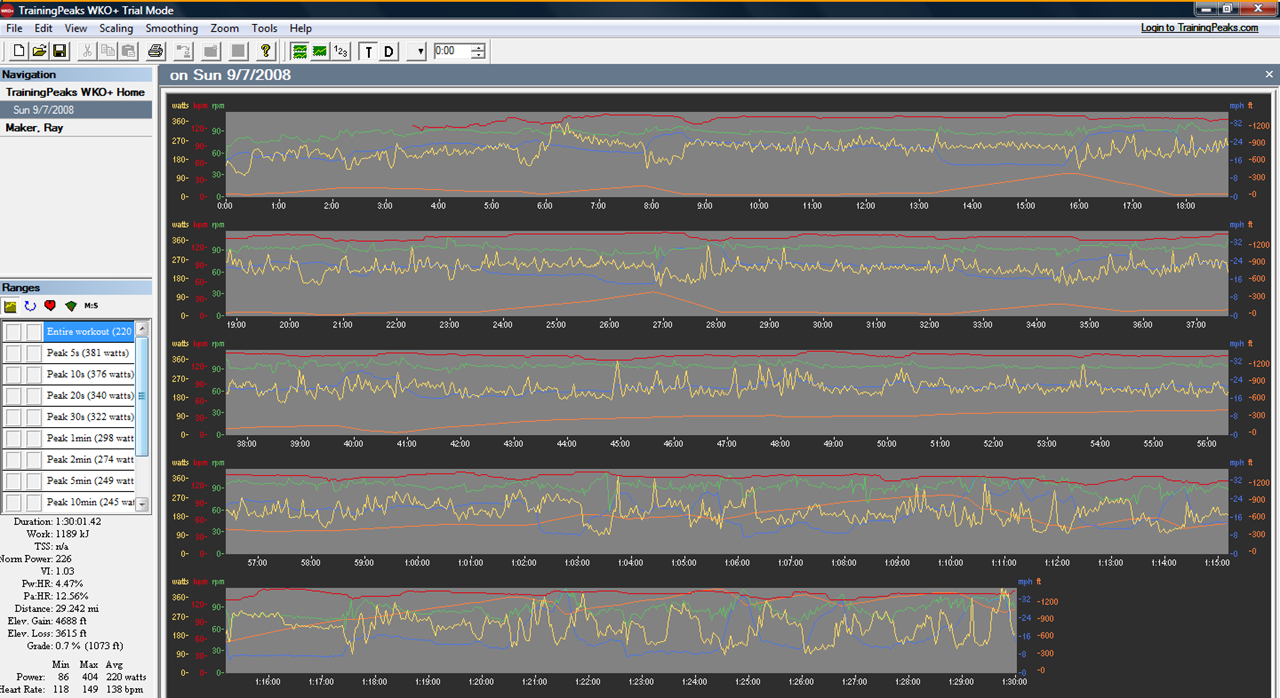Click the Save floppy disk icon
This screenshot has height=698, width=1280.
point(60,50)
